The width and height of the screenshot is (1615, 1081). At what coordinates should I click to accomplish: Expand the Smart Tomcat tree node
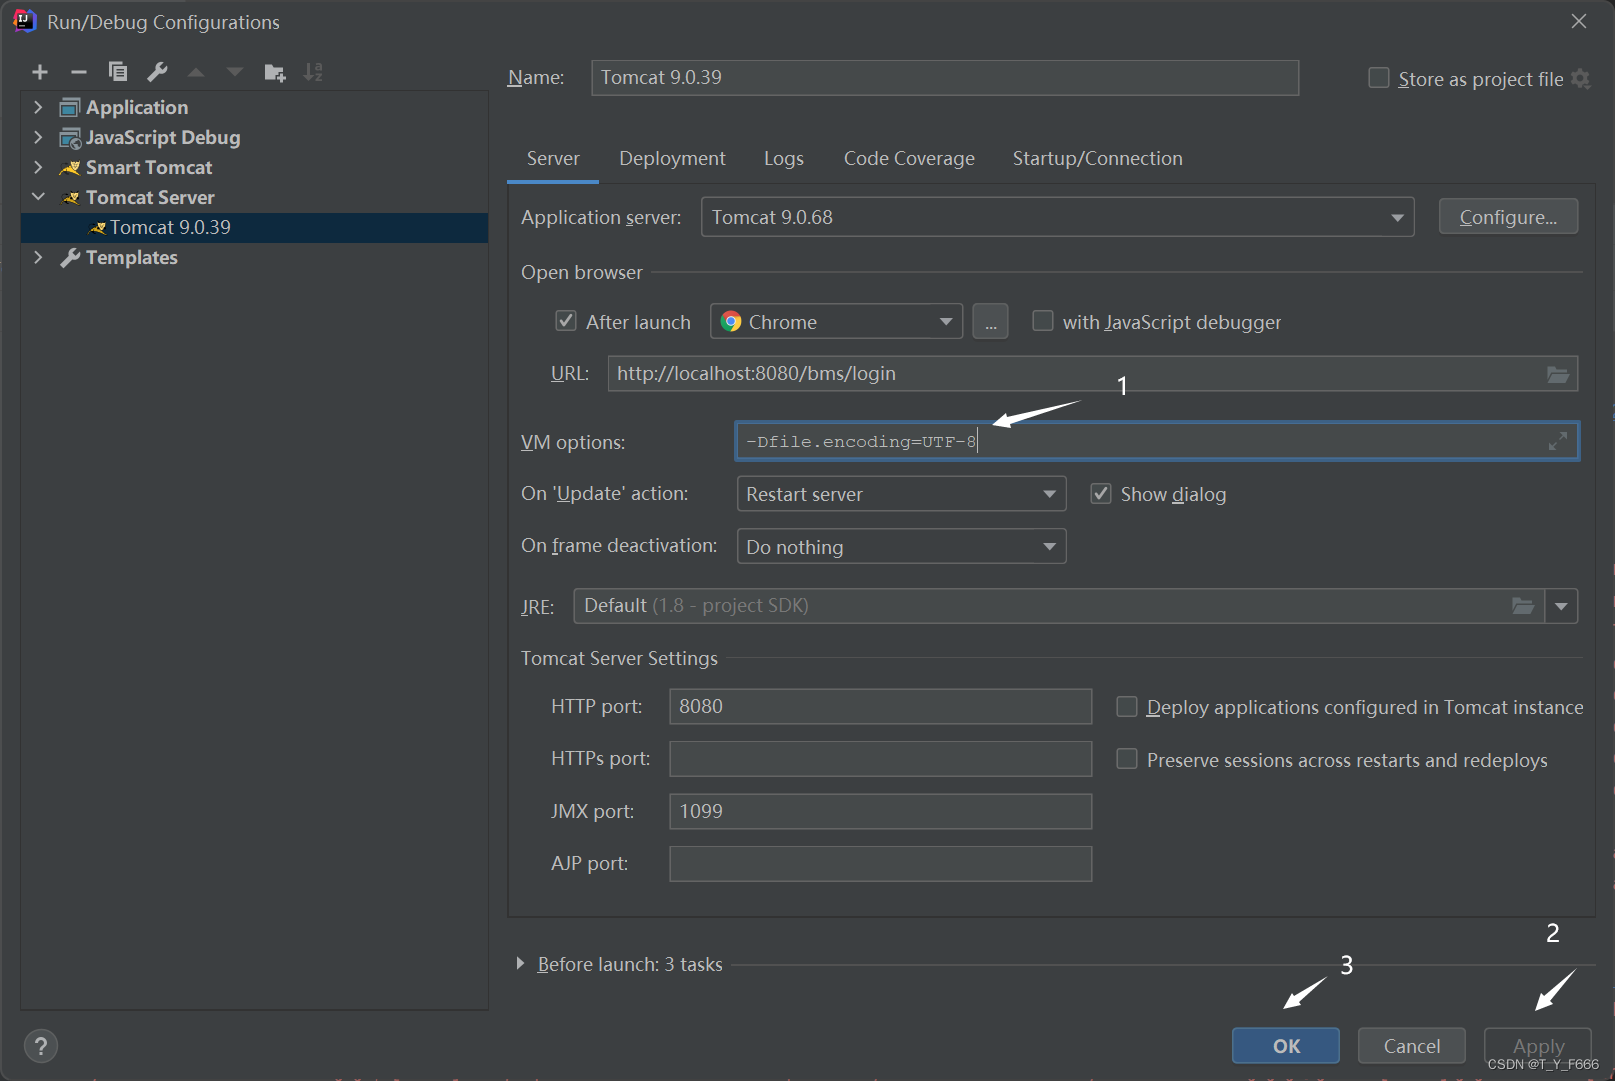coord(38,167)
